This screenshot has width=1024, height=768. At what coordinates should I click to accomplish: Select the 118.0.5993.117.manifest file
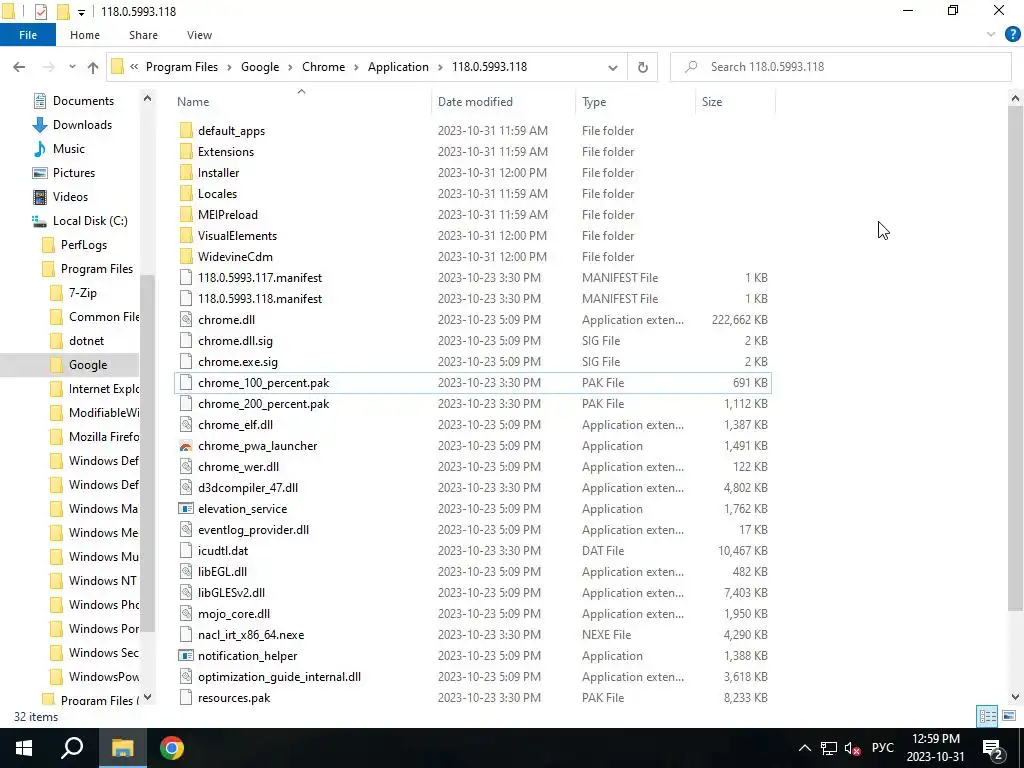(x=260, y=278)
